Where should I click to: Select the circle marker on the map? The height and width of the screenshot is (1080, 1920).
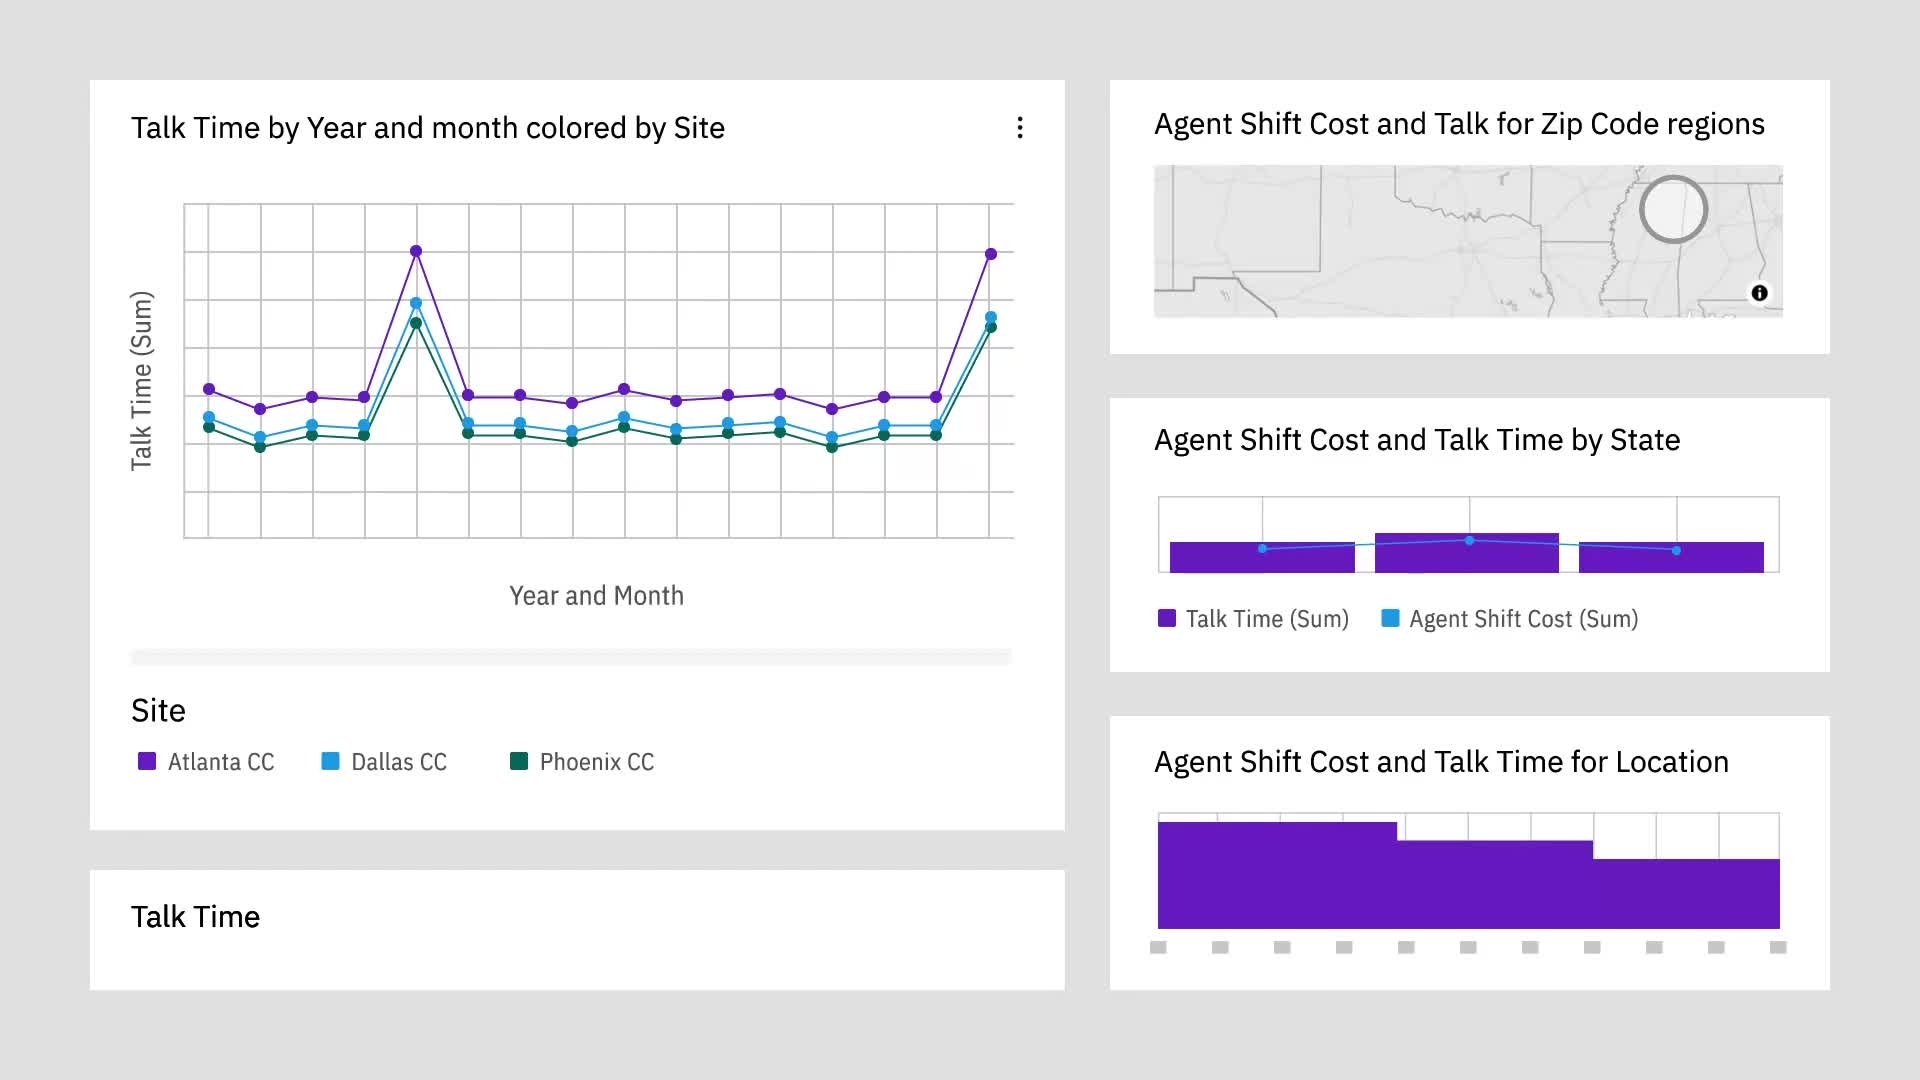(1673, 209)
